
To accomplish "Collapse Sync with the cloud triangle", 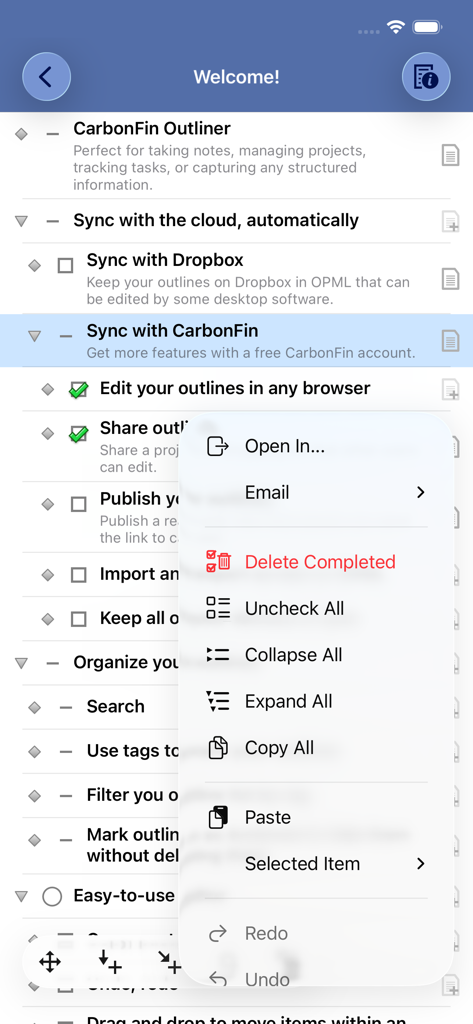I will coord(22,221).
